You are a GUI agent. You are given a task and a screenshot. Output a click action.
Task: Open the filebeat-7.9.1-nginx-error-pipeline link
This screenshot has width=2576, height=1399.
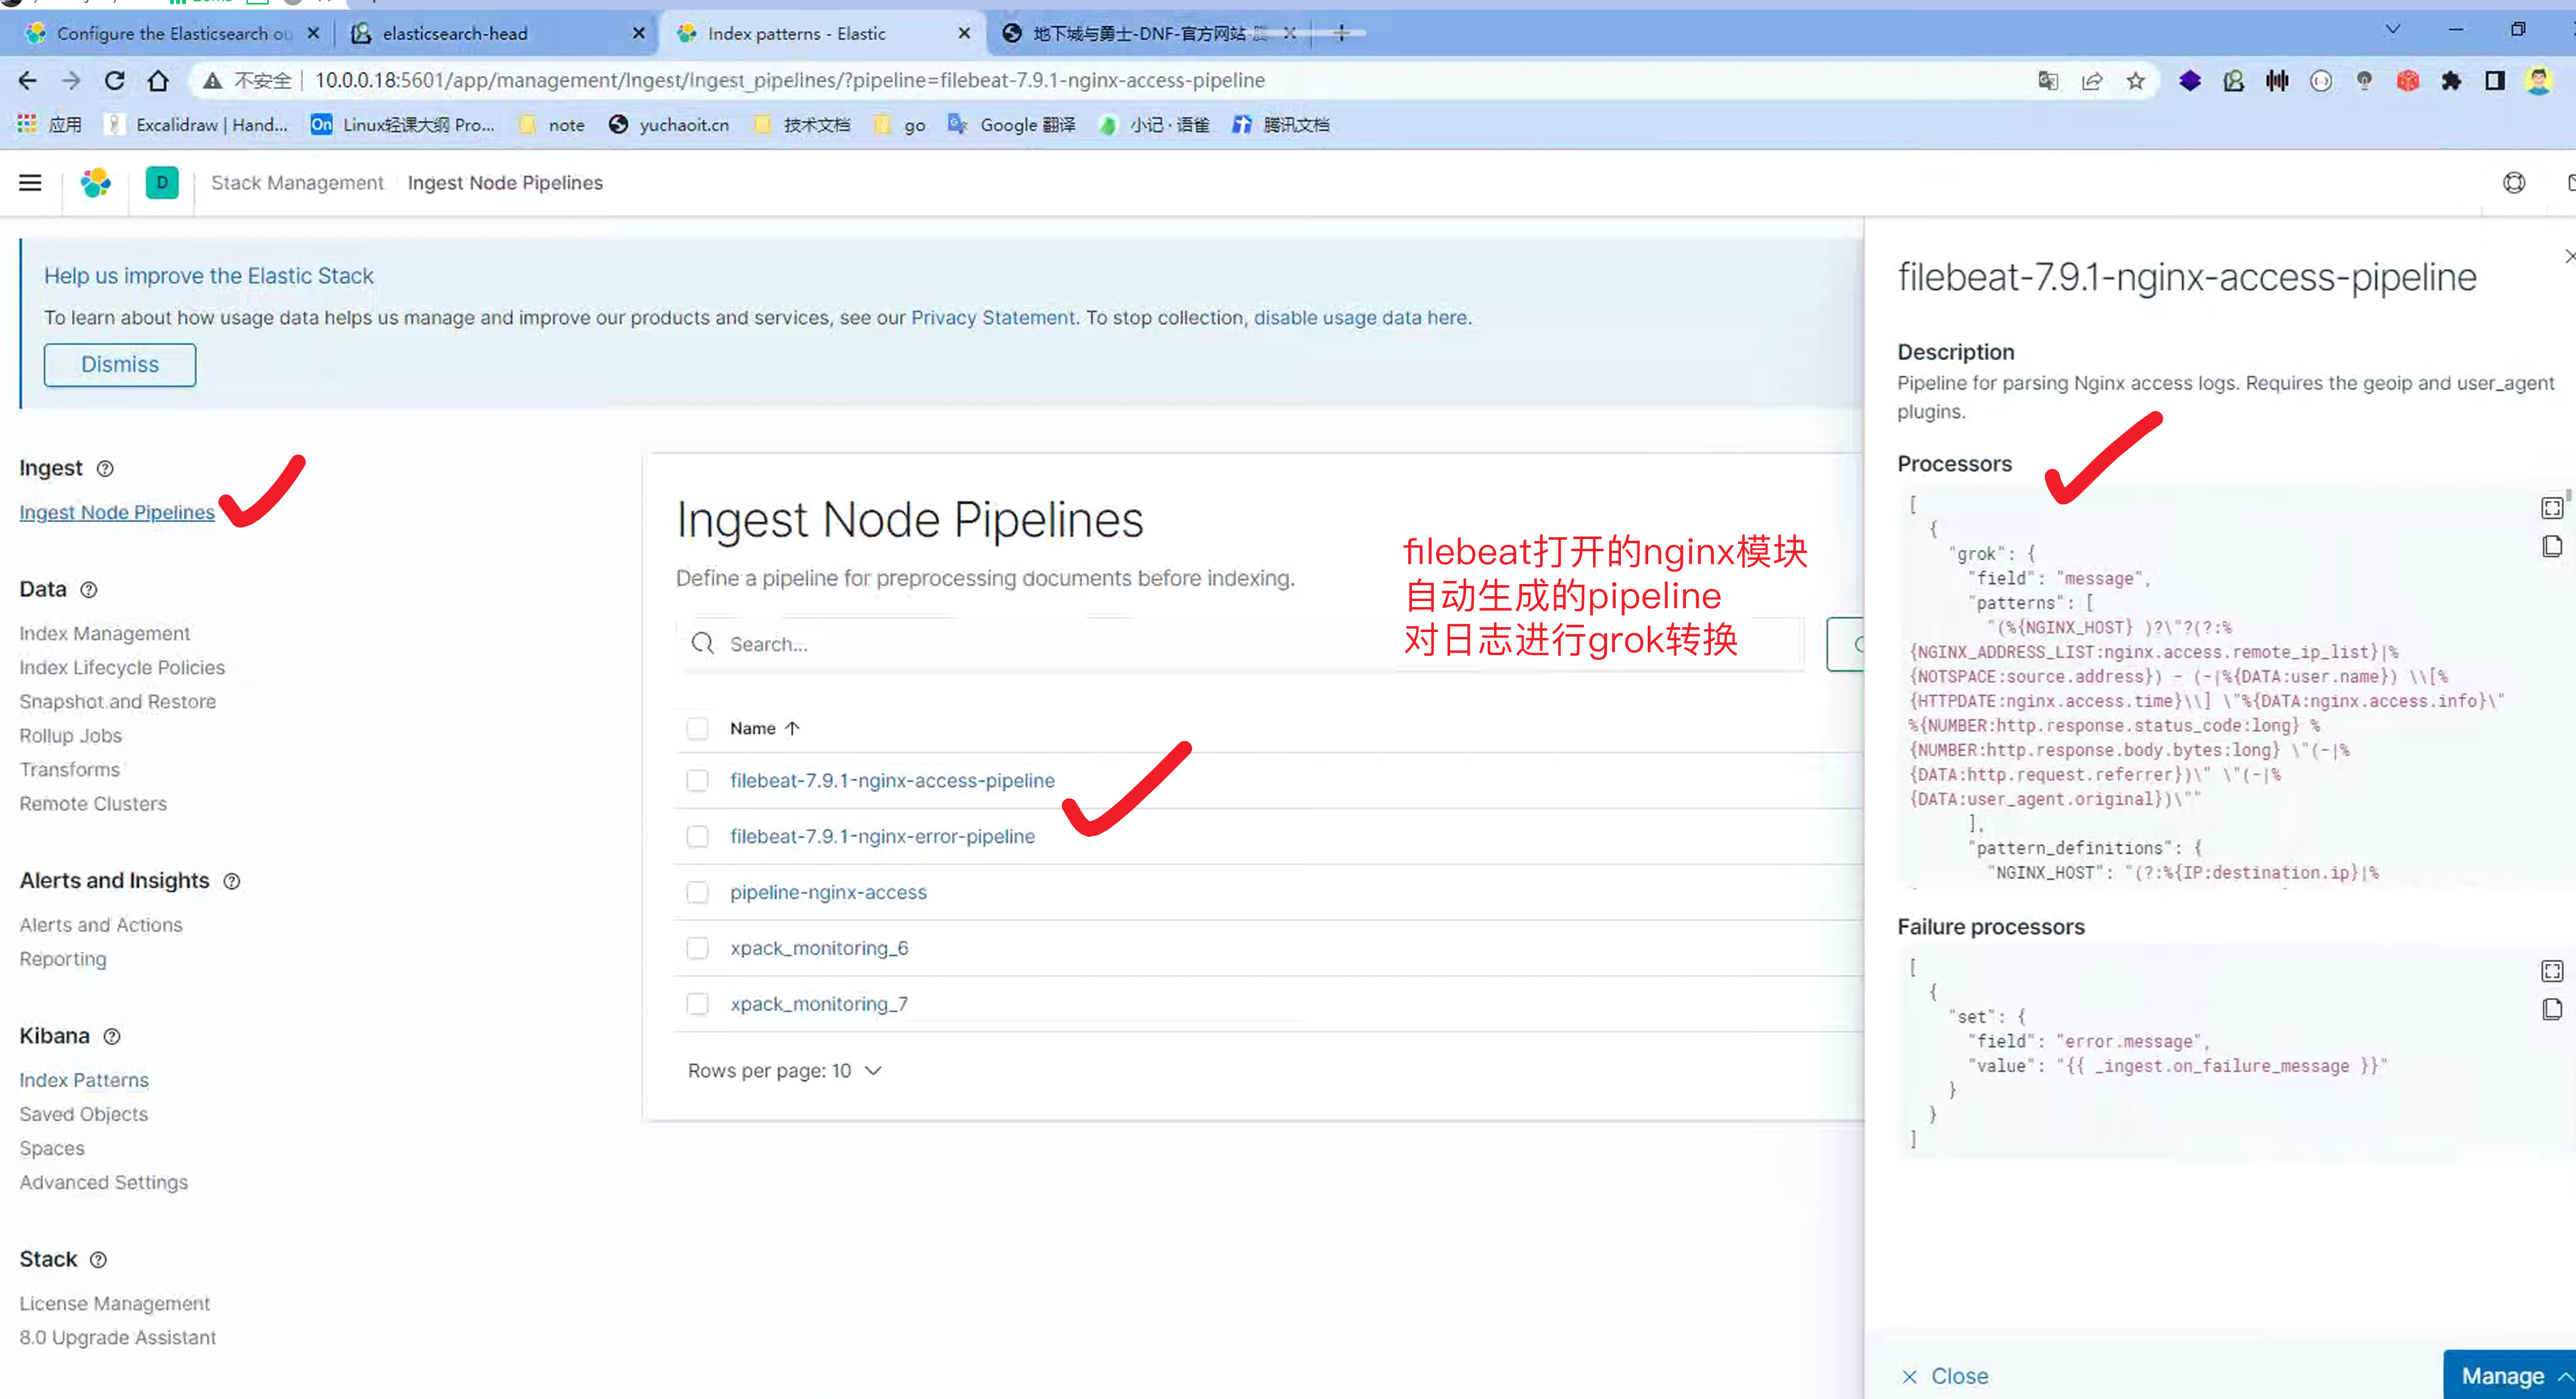coord(882,836)
